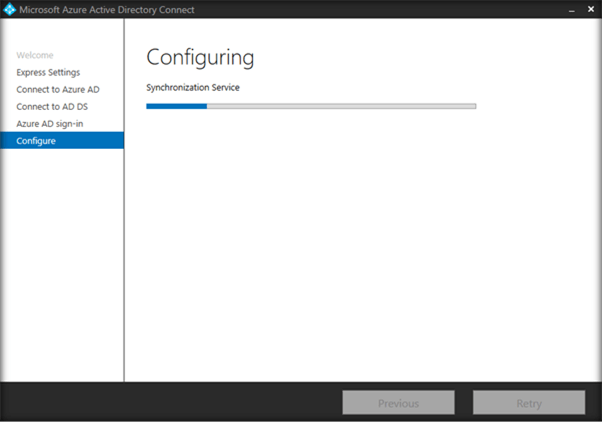Open the Express Settings step
Image resolution: width=602 pixels, height=422 pixels.
pos(48,72)
